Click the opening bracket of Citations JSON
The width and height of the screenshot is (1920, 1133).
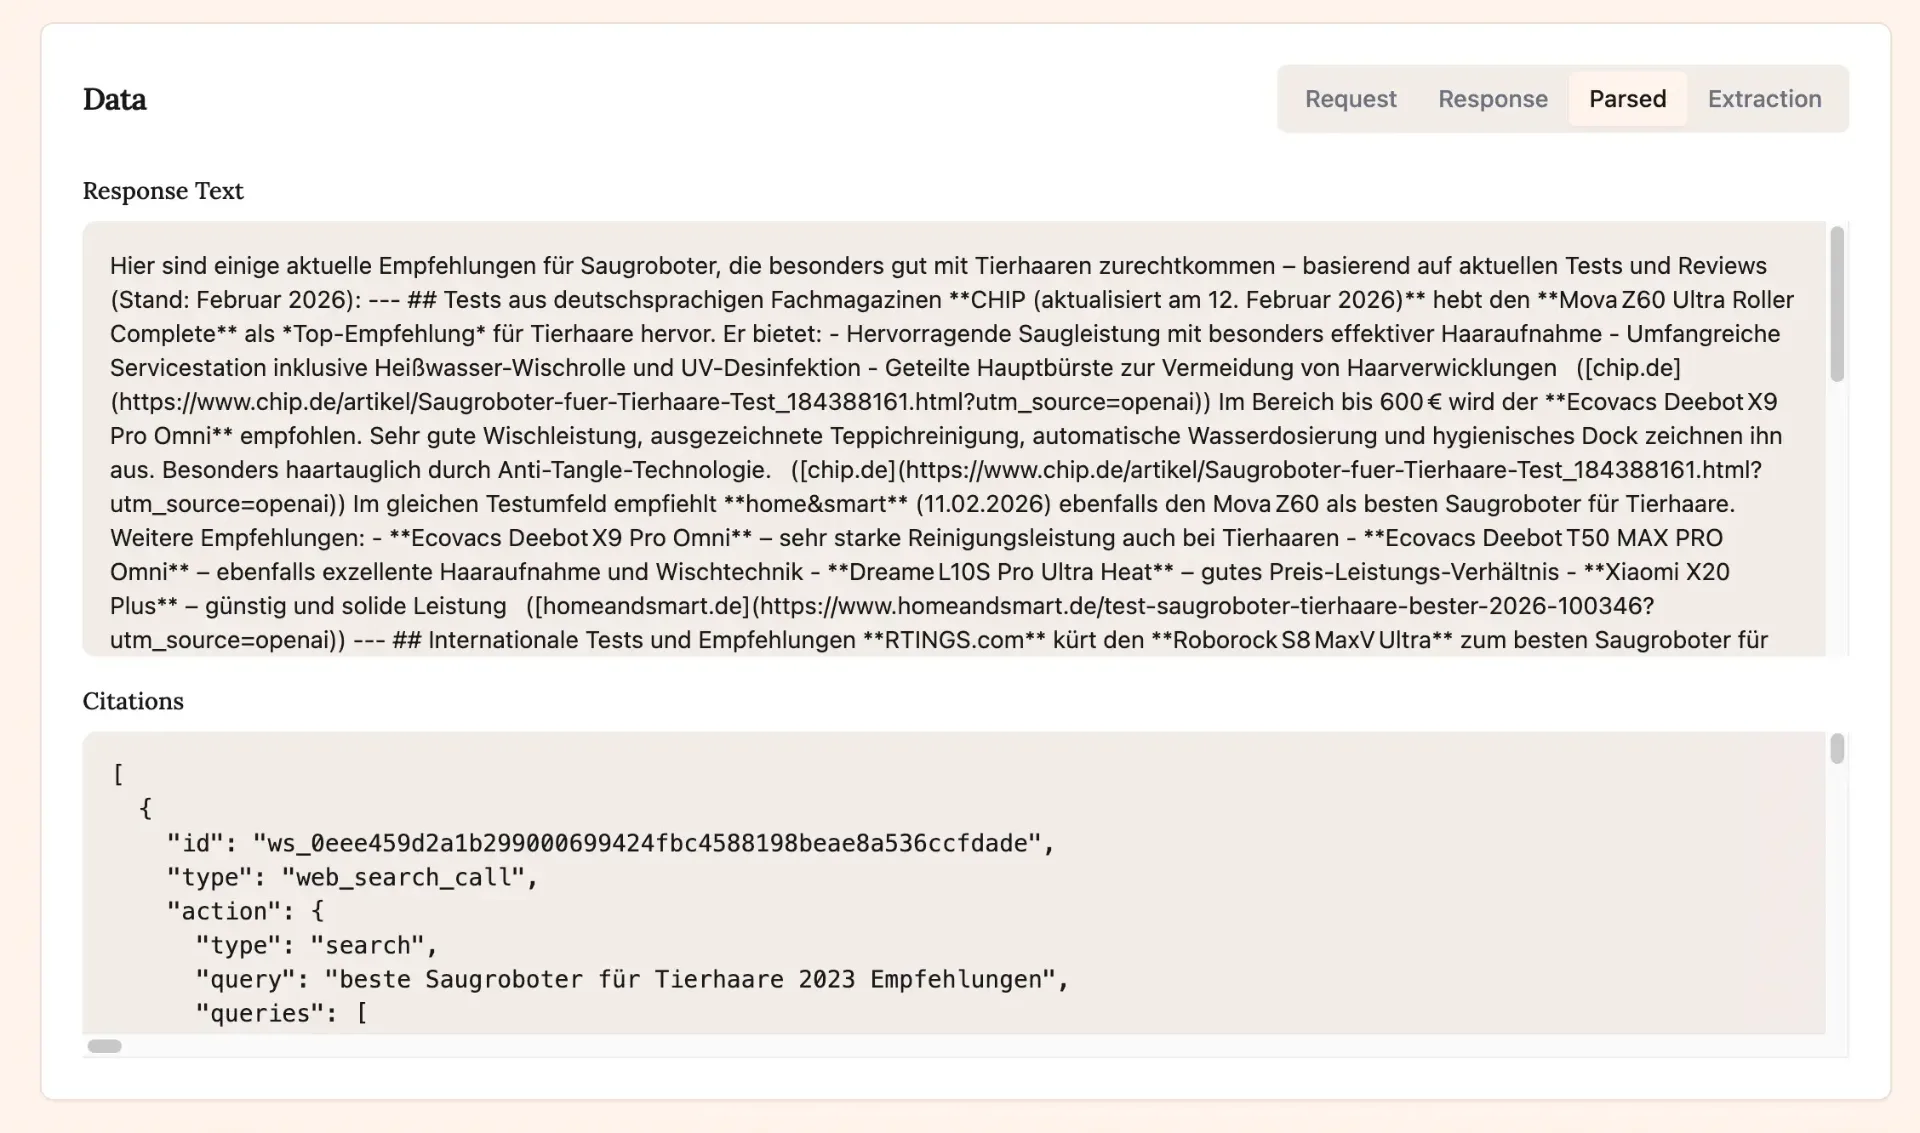coord(118,775)
